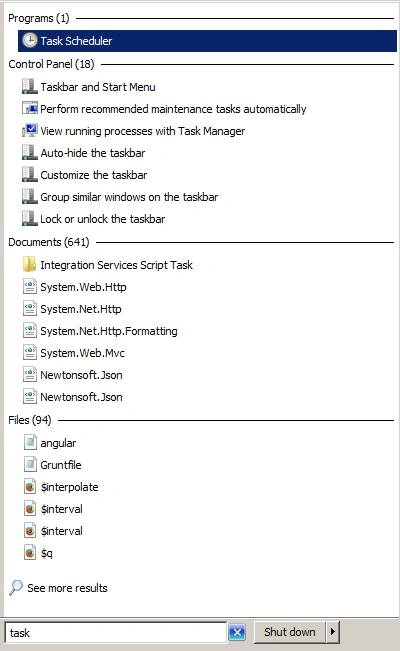Select Auto-hide the taskbar
The image size is (400, 651).
coord(93,153)
